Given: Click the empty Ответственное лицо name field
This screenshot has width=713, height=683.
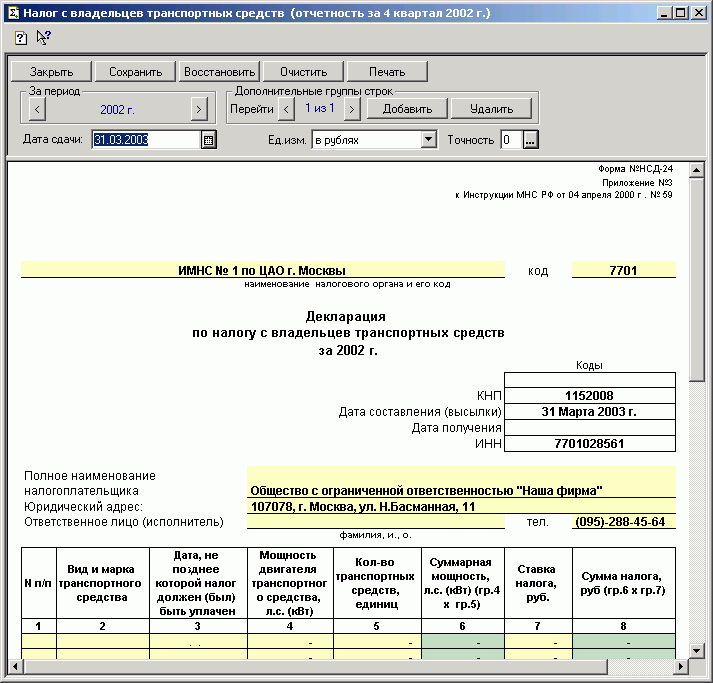Looking at the screenshot, I should pos(376,522).
